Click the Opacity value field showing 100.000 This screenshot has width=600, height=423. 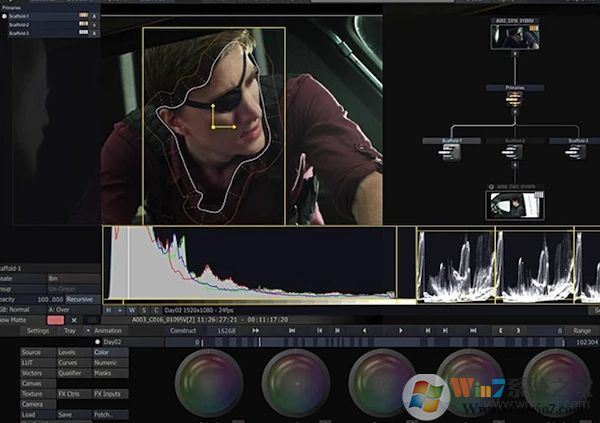49,299
